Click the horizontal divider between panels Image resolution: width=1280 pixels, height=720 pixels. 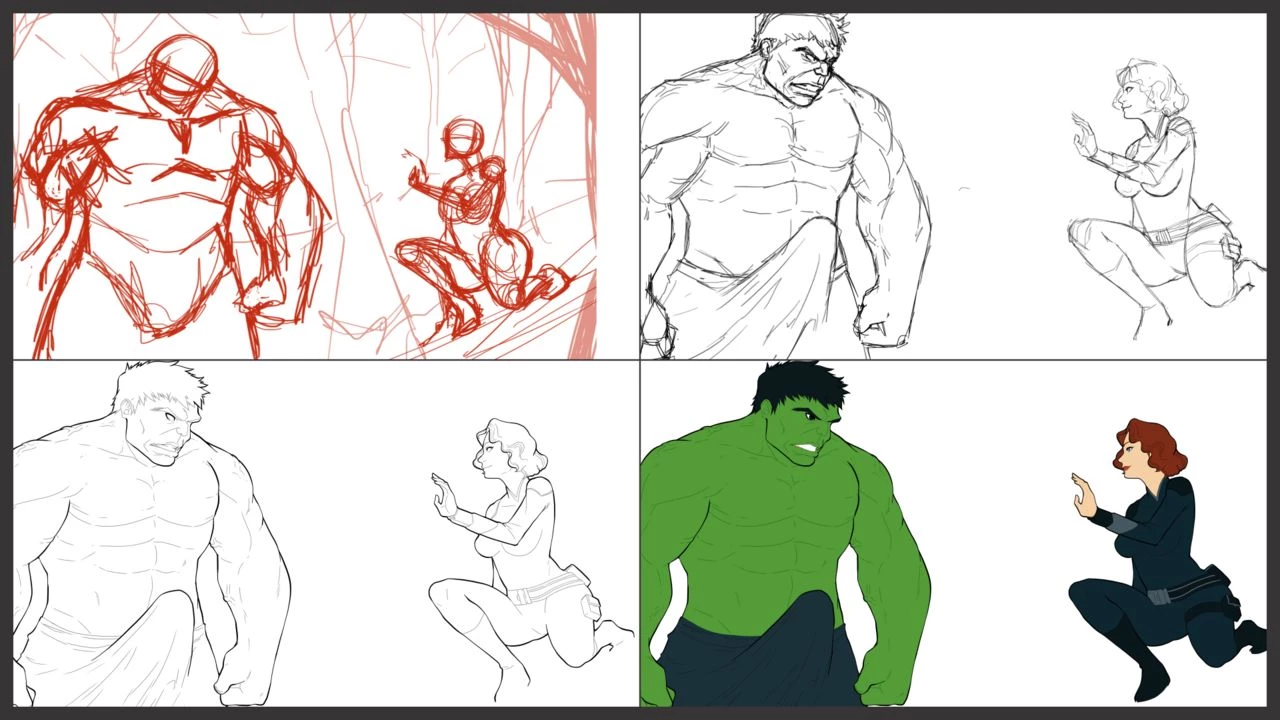coord(640,359)
